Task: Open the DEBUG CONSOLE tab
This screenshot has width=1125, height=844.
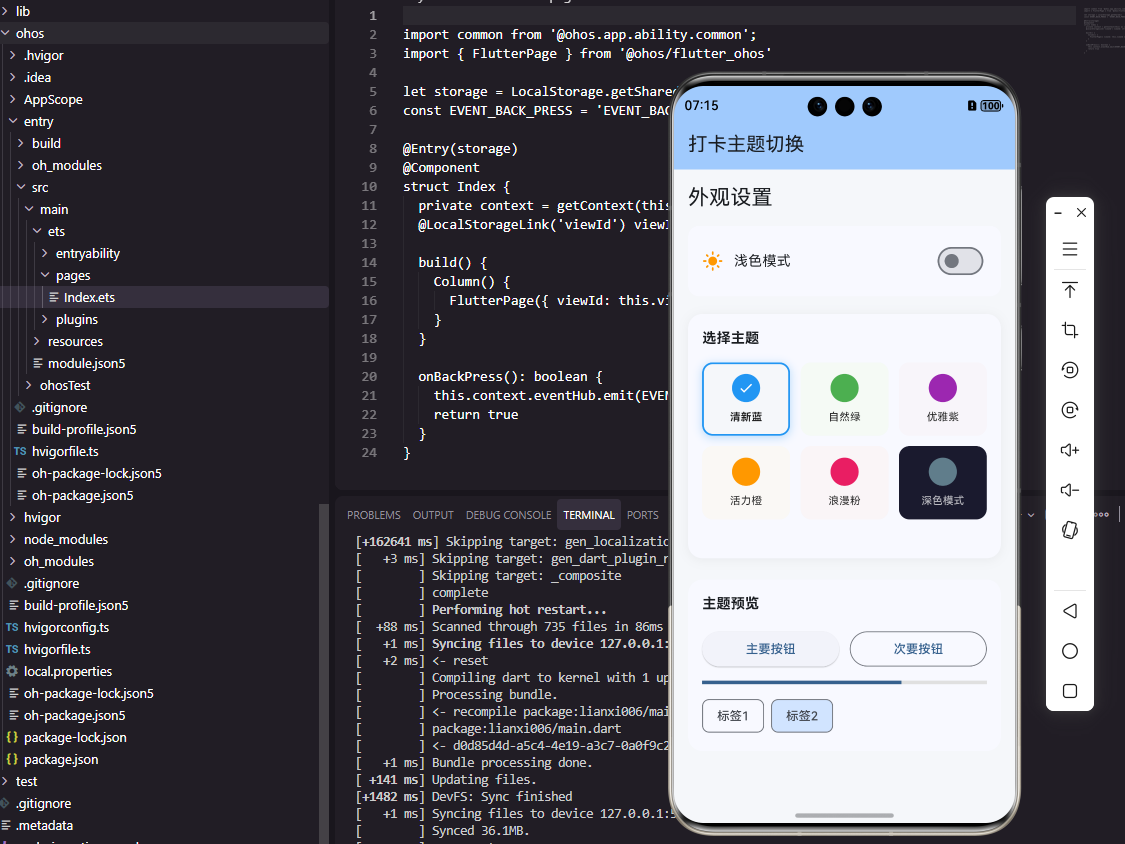Action: (x=508, y=515)
